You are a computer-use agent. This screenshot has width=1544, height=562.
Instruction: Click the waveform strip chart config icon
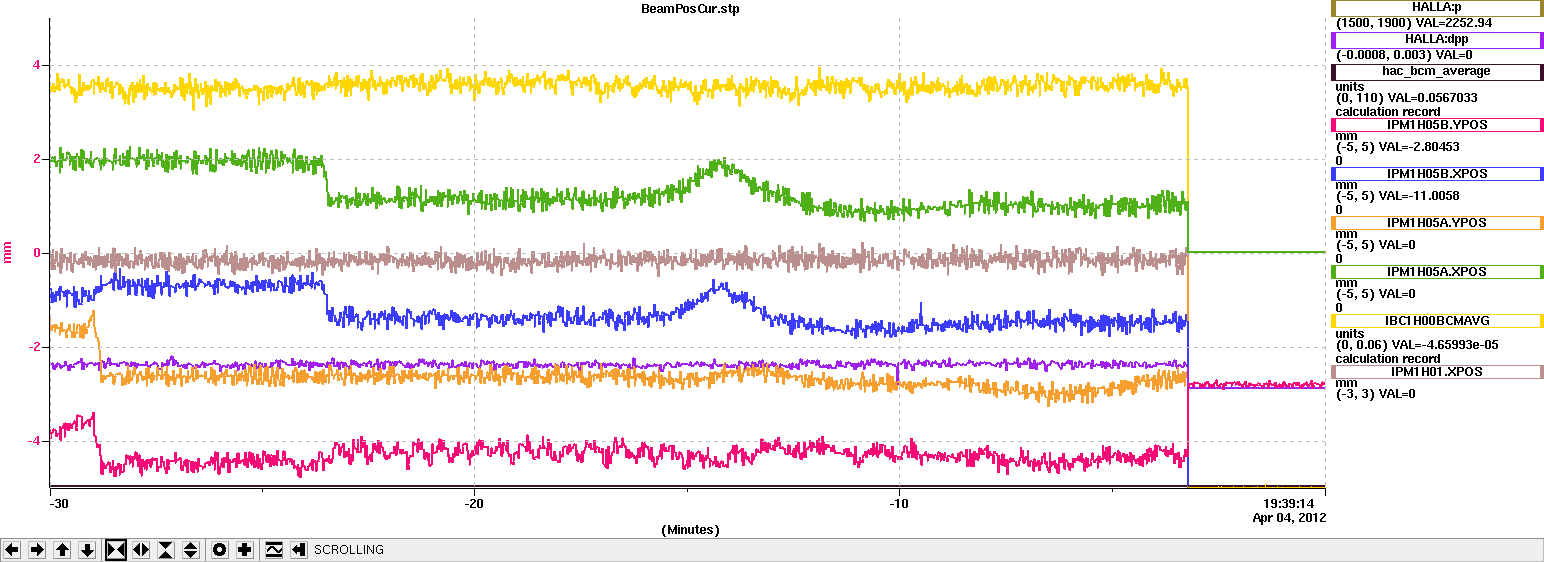point(274,550)
